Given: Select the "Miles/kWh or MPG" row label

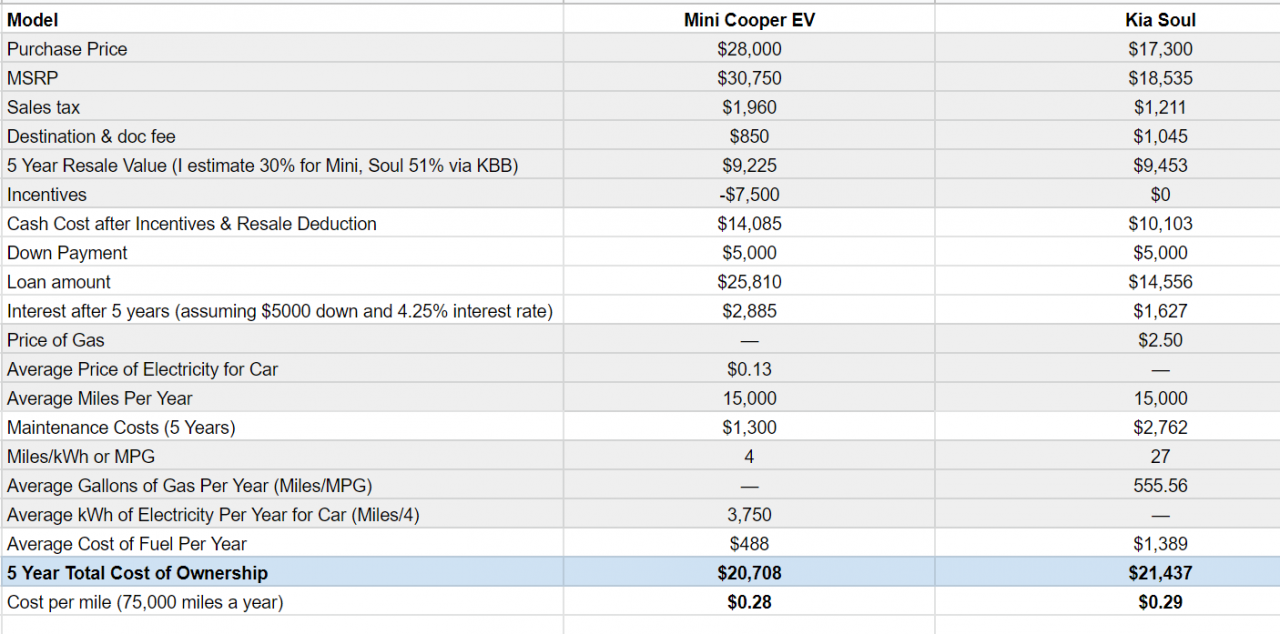Looking at the screenshot, I should (x=82, y=456).
